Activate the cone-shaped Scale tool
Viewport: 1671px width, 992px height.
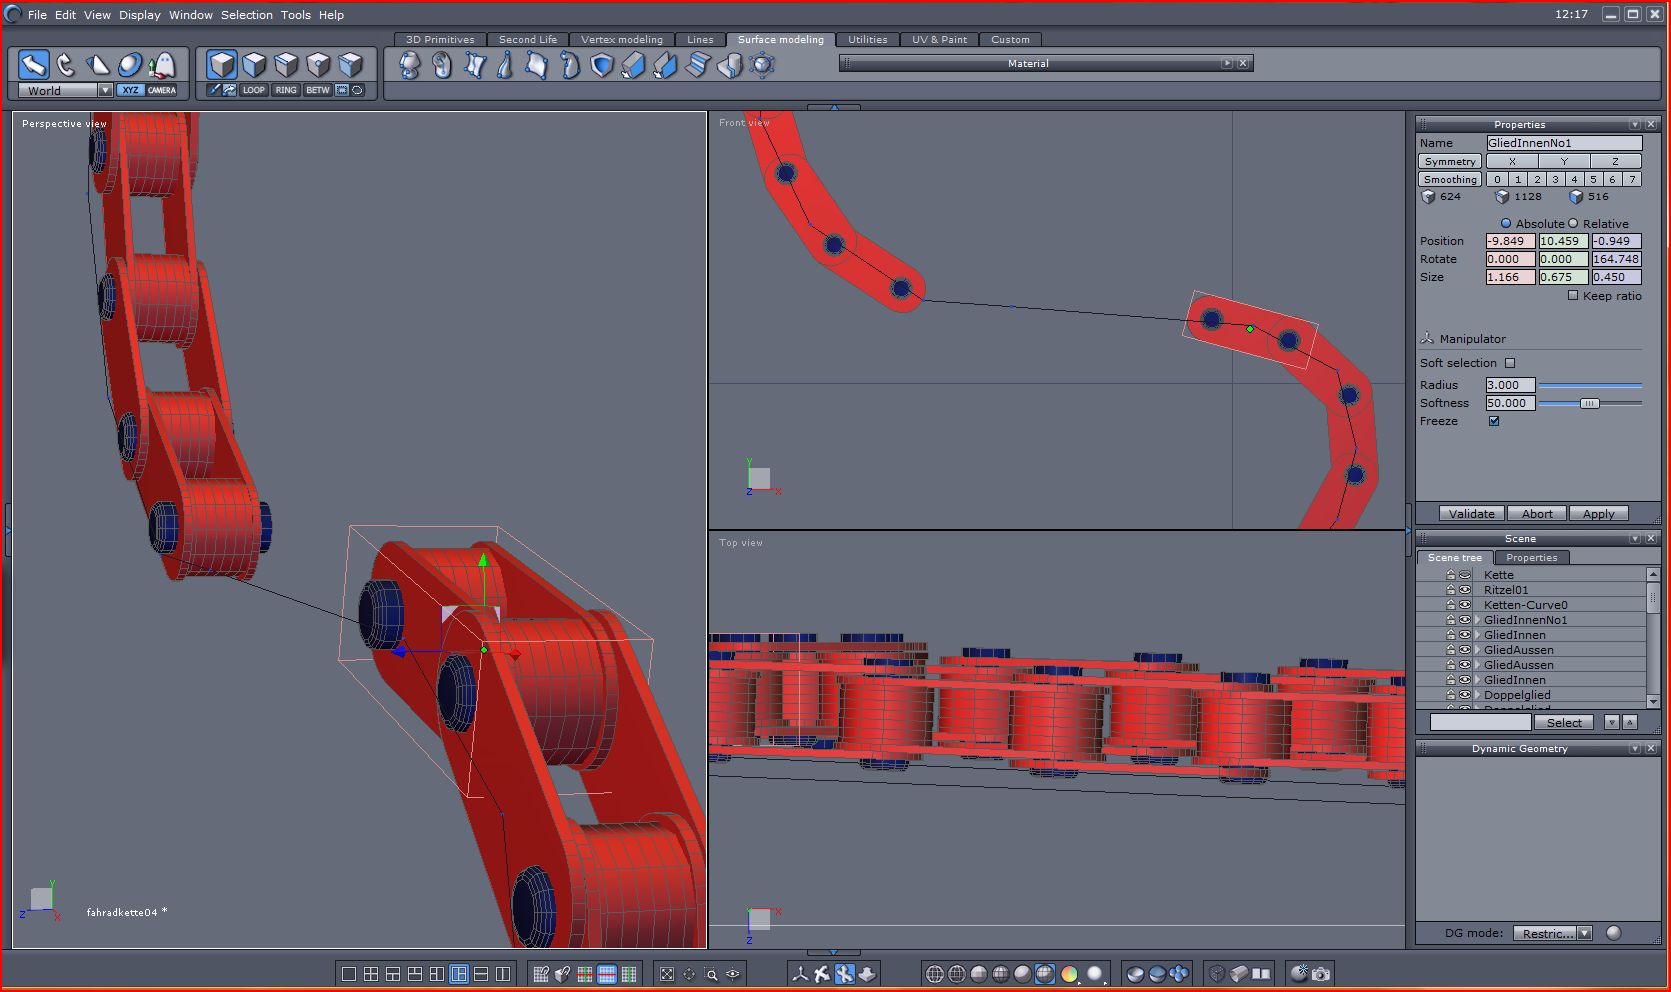click(98, 65)
